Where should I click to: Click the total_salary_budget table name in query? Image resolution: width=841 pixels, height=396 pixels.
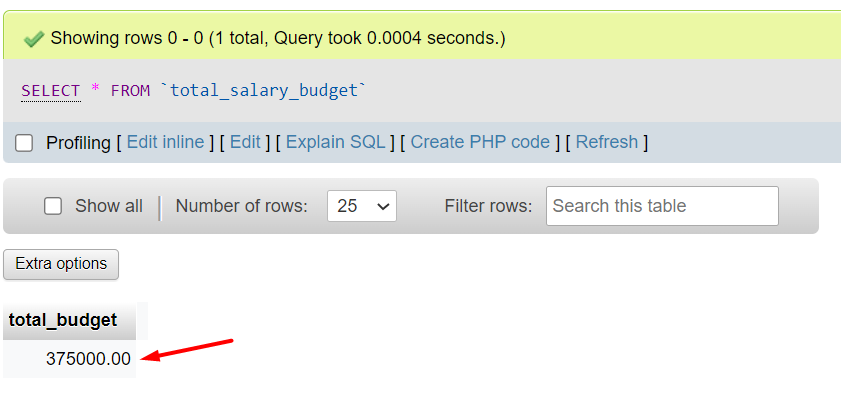pyautogui.click(x=263, y=90)
